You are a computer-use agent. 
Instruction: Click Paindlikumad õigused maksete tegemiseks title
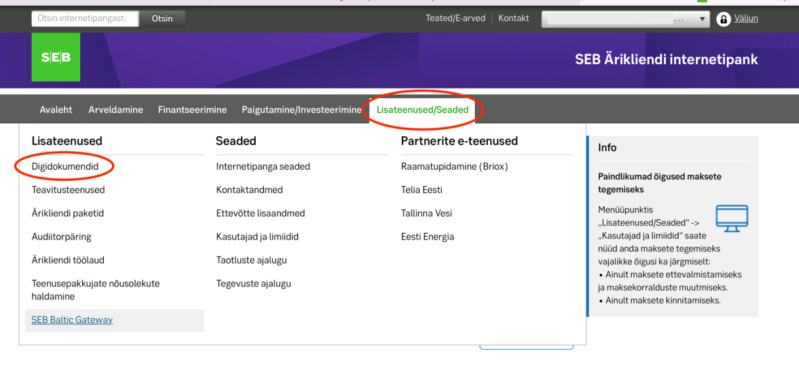pos(660,182)
